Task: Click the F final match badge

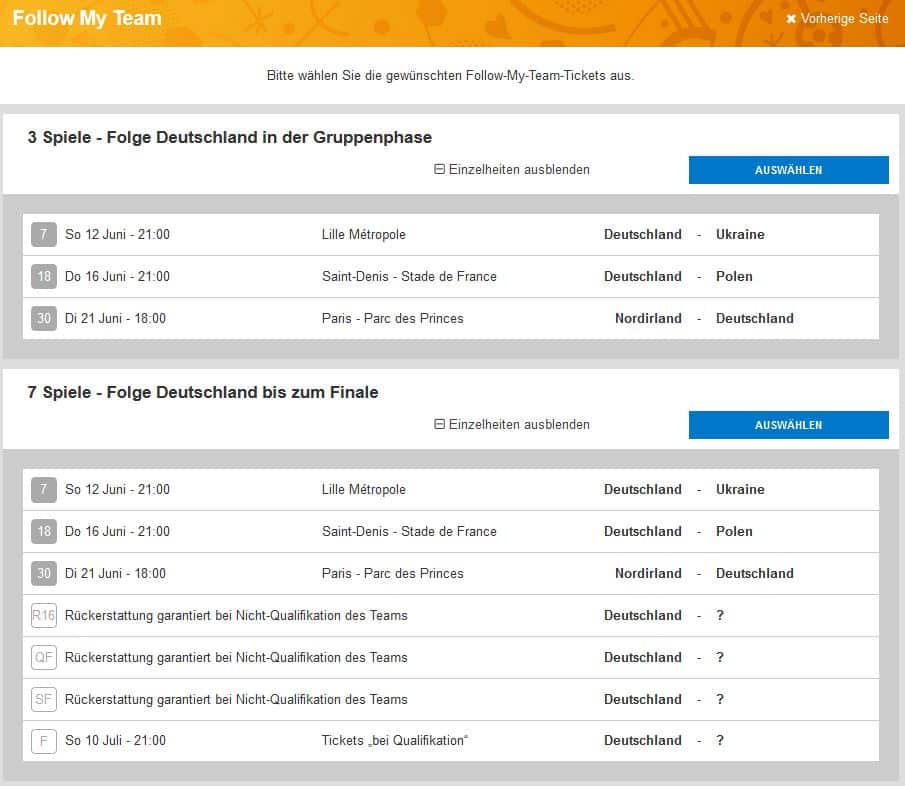Action: pyautogui.click(x=43, y=741)
